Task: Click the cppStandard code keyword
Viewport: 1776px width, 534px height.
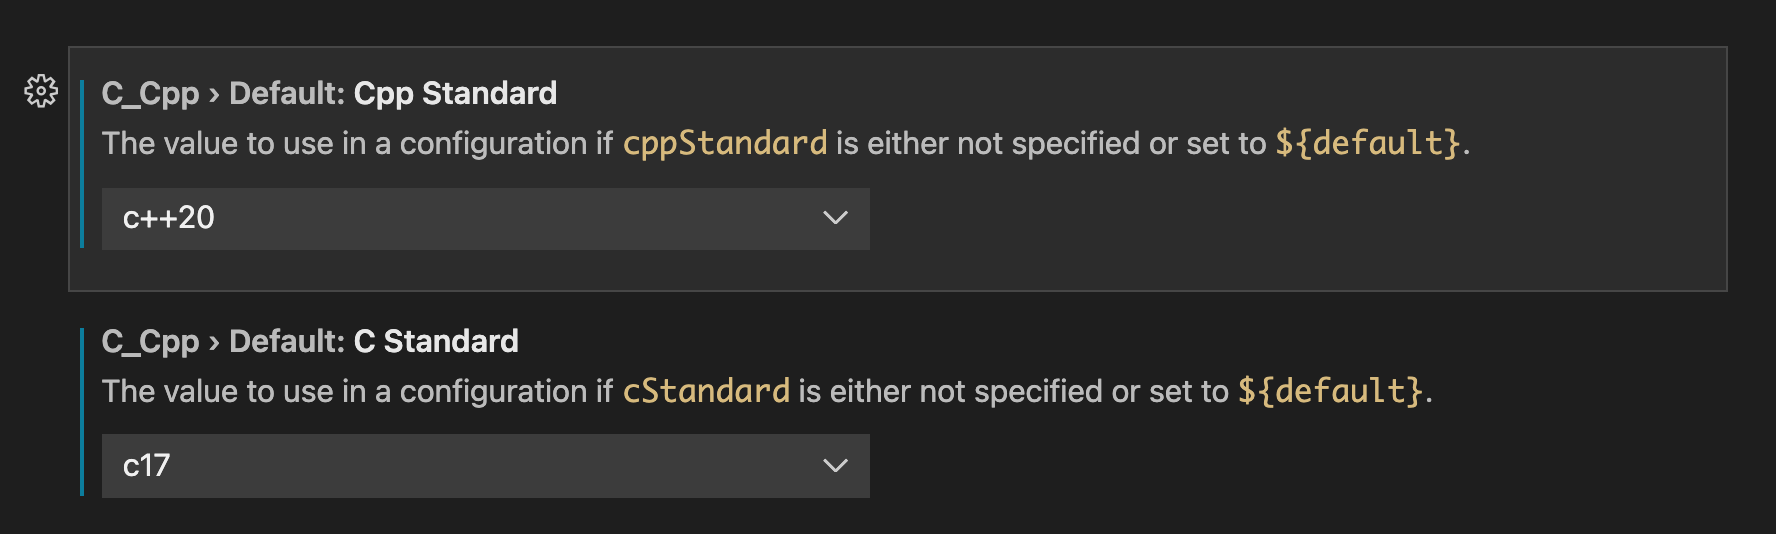Action: [x=725, y=143]
